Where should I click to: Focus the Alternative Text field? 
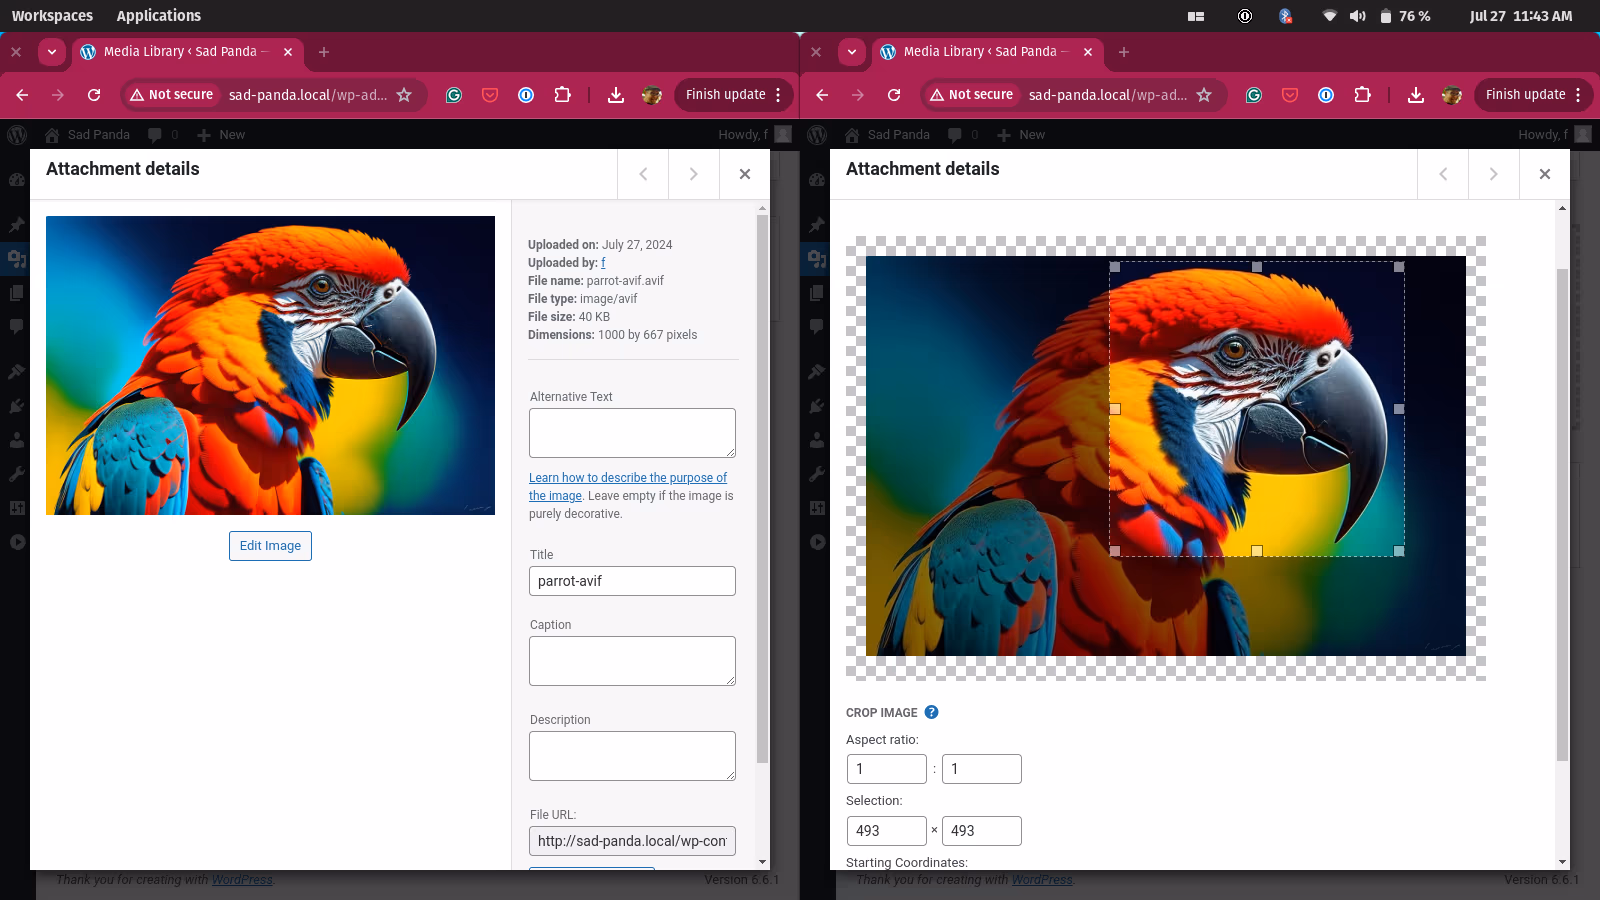pos(632,433)
